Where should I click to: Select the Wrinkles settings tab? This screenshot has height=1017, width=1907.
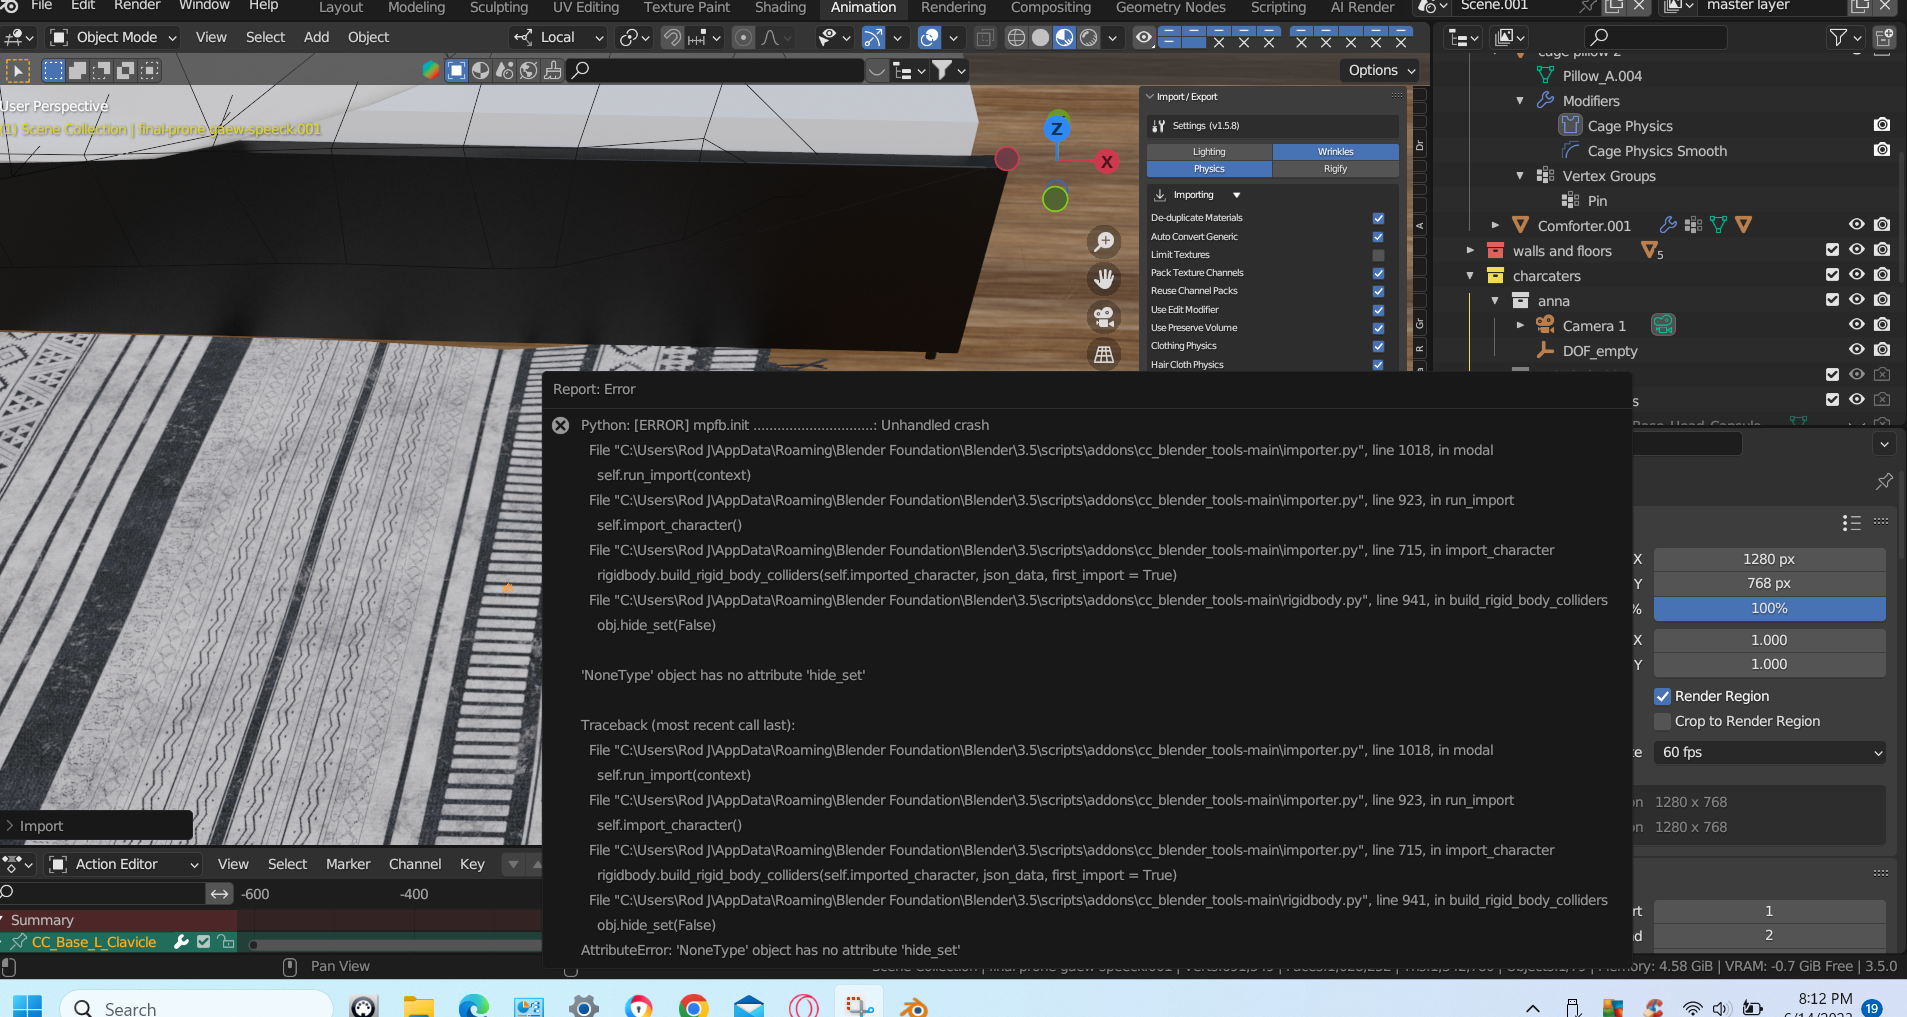[x=1335, y=151]
